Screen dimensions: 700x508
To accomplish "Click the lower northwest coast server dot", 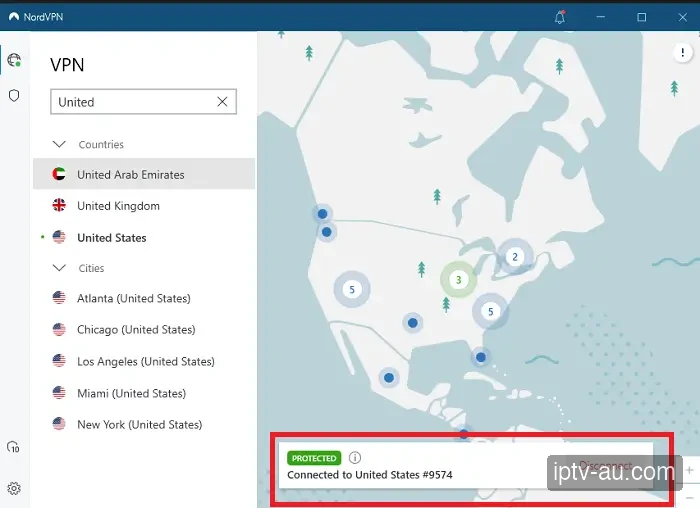I will coord(326,232).
